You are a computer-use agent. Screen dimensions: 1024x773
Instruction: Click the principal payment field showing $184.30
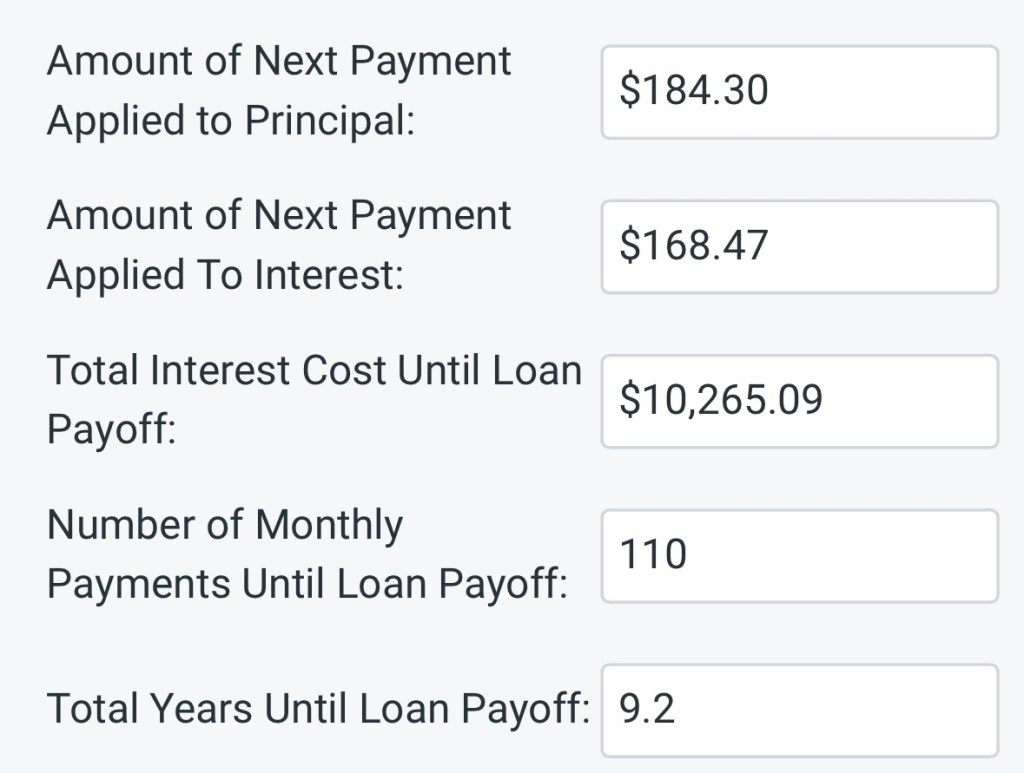pyautogui.click(x=799, y=92)
